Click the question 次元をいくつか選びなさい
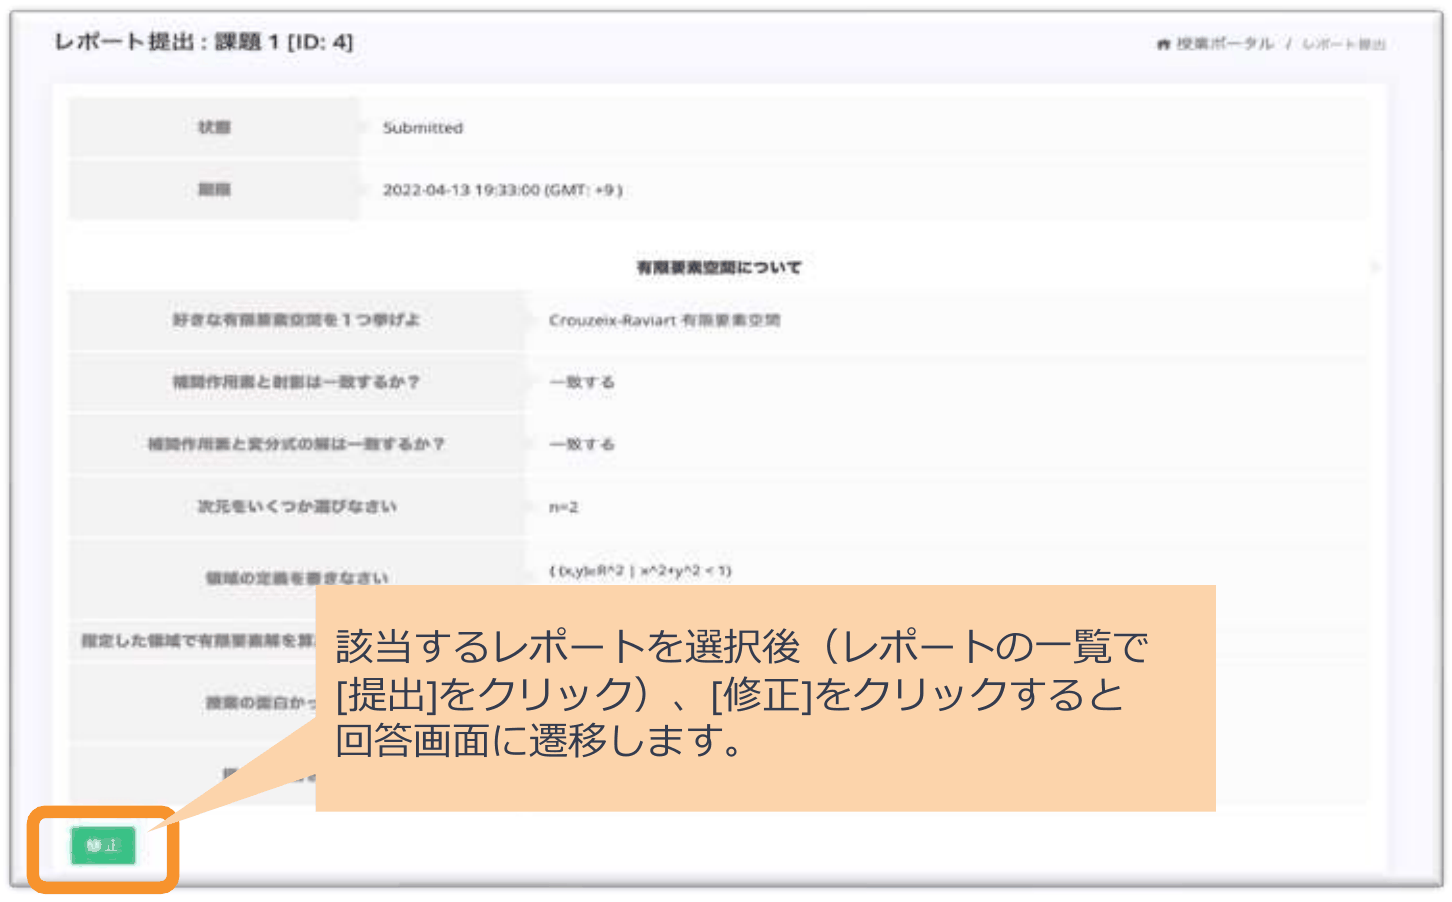This screenshot has height=902, width=1452. click(x=297, y=507)
